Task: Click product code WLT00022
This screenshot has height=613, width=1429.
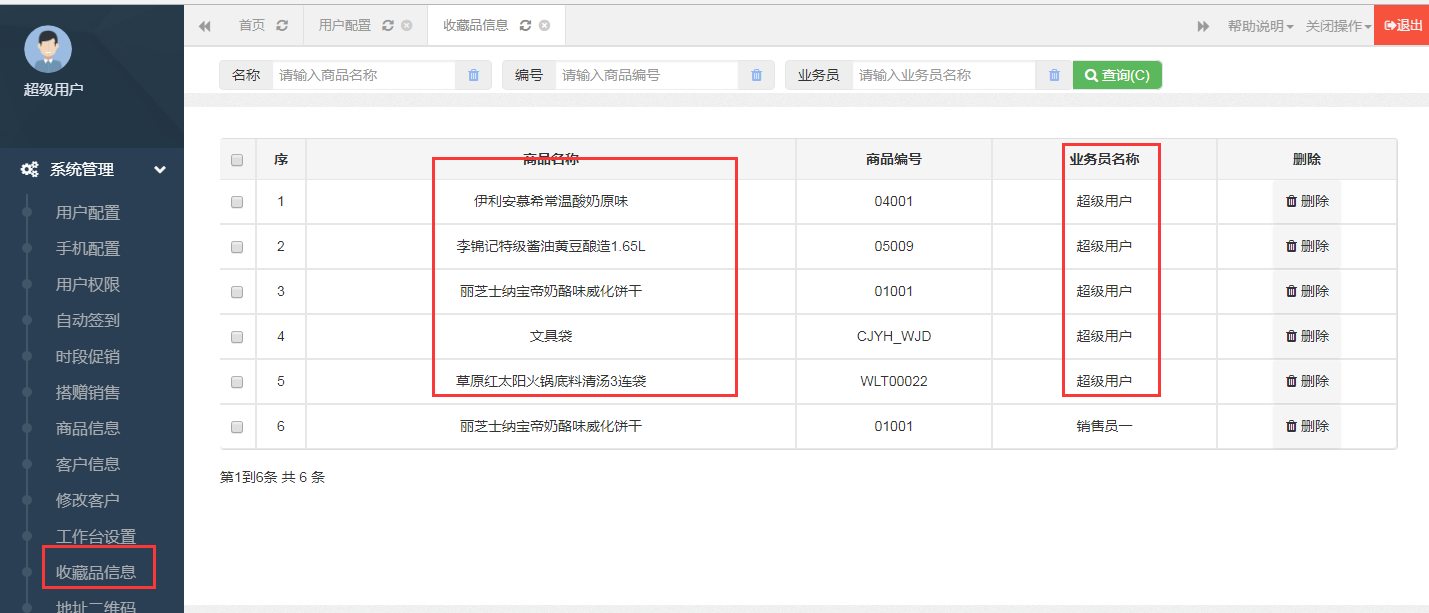Action: point(894,381)
